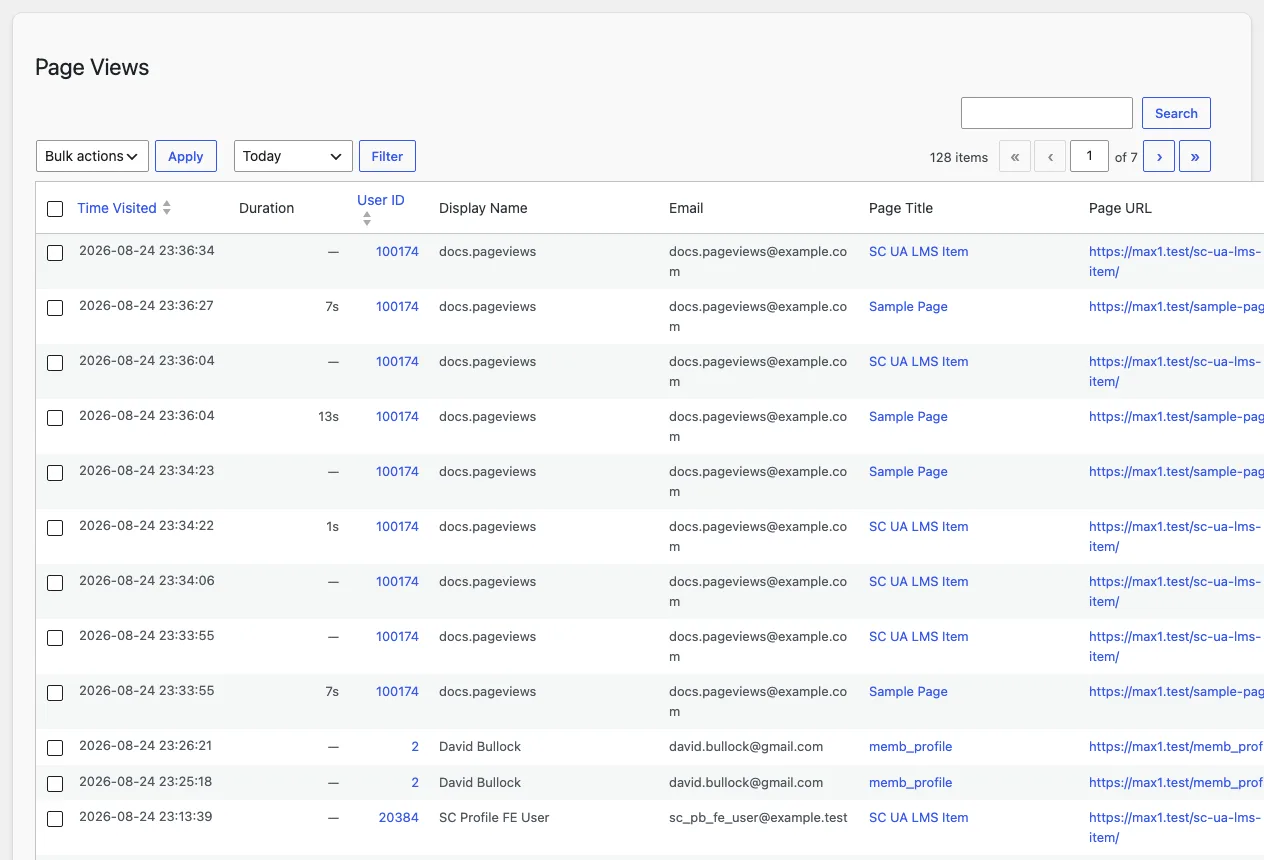
Task: Sort by Time Visited column header
Action: (x=117, y=208)
